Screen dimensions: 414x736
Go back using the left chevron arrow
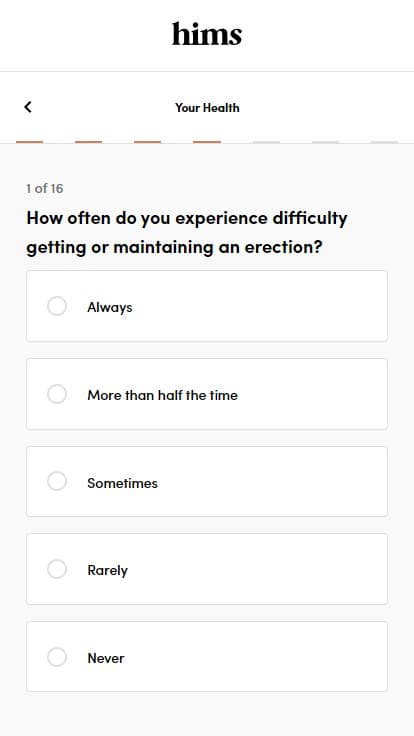coord(28,107)
